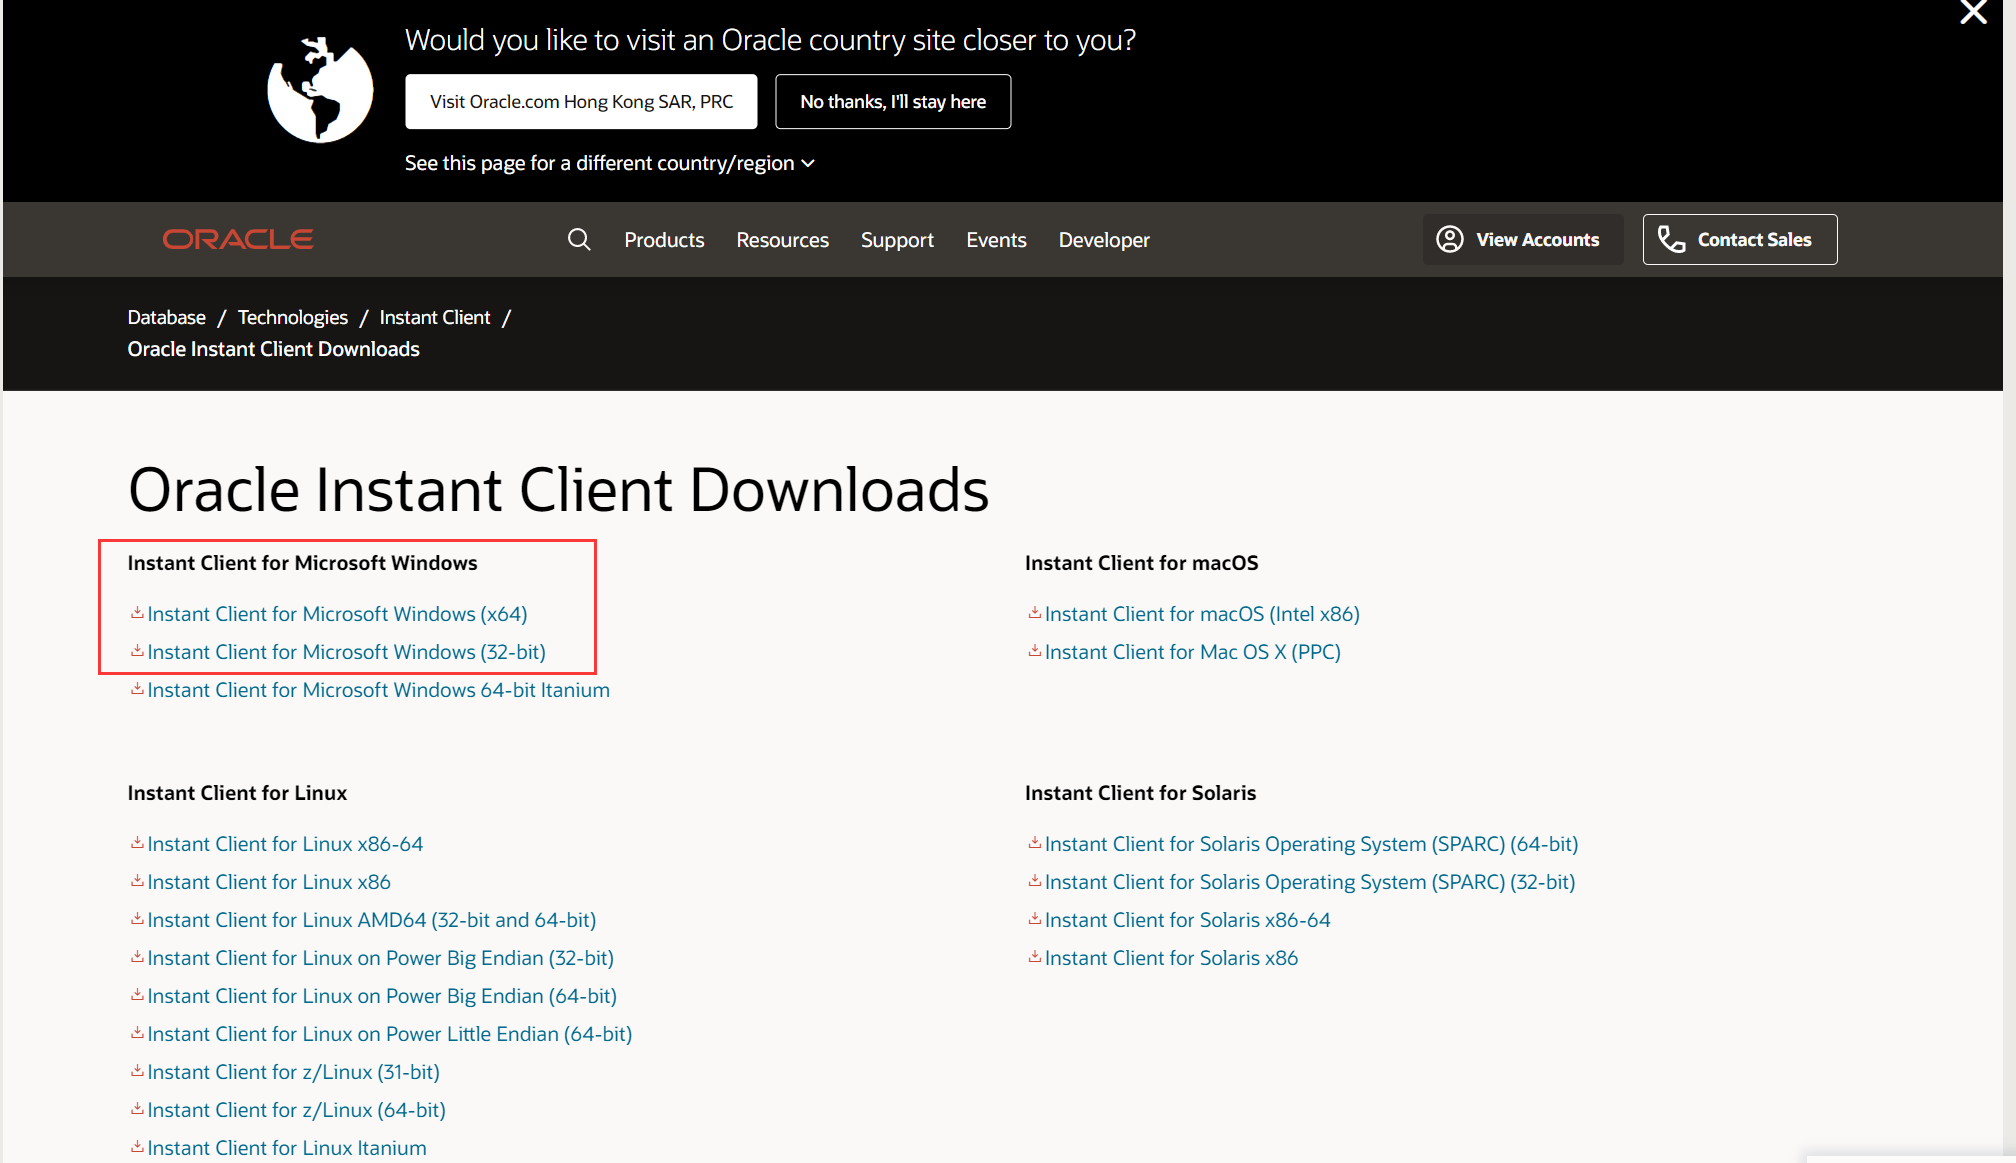Open the Products menu
Screen dimensions: 2016x1163
click(x=664, y=239)
